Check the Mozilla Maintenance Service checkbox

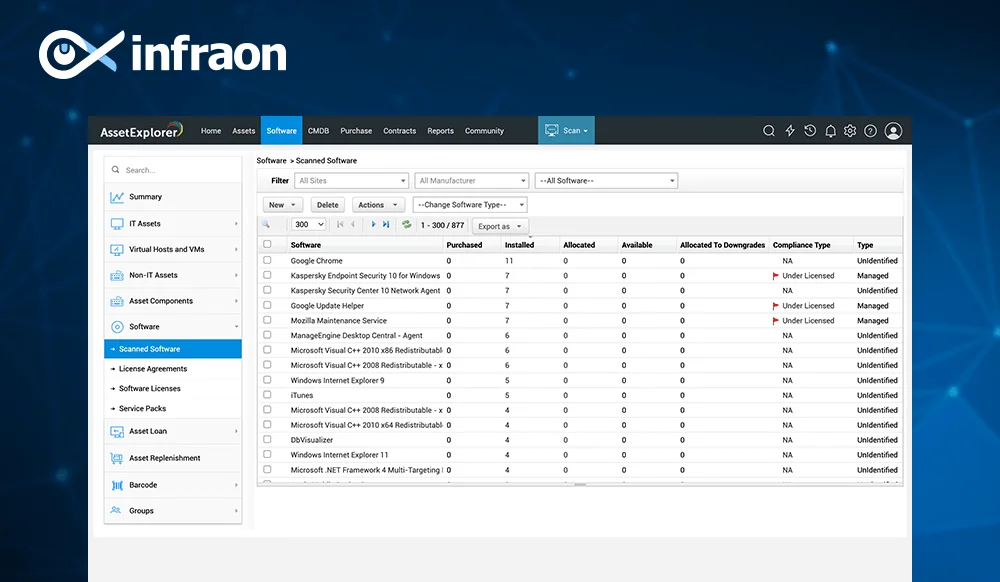point(267,320)
